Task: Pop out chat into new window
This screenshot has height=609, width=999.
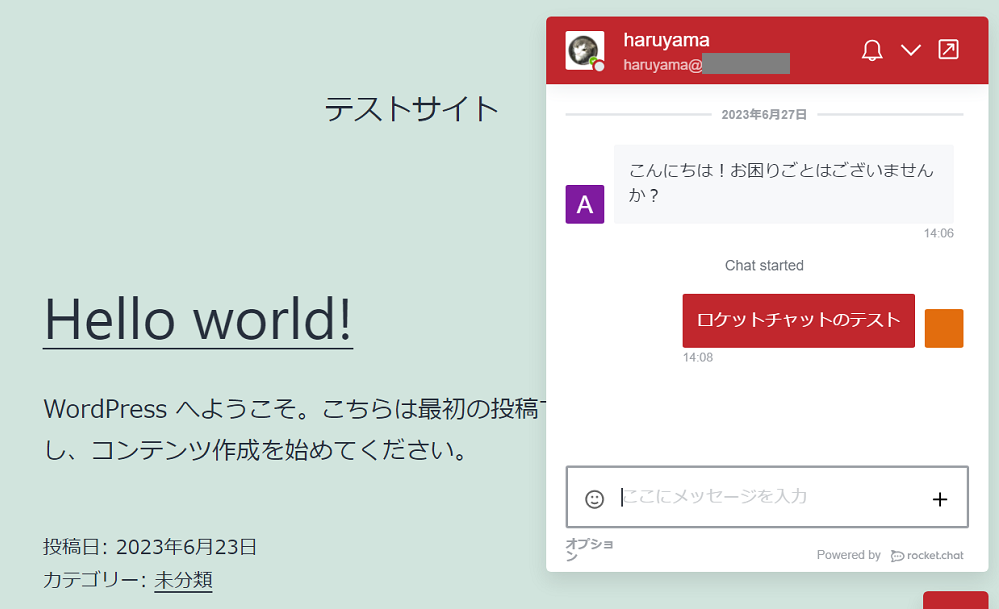Action: (x=947, y=50)
